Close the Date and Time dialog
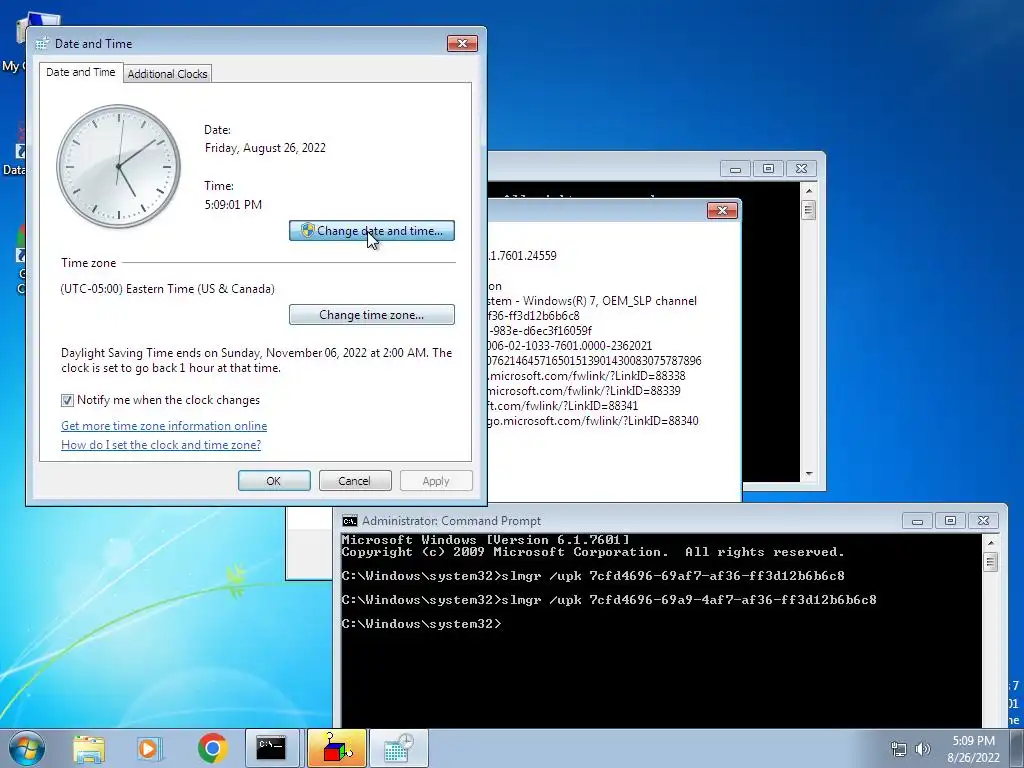 (462, 44)
